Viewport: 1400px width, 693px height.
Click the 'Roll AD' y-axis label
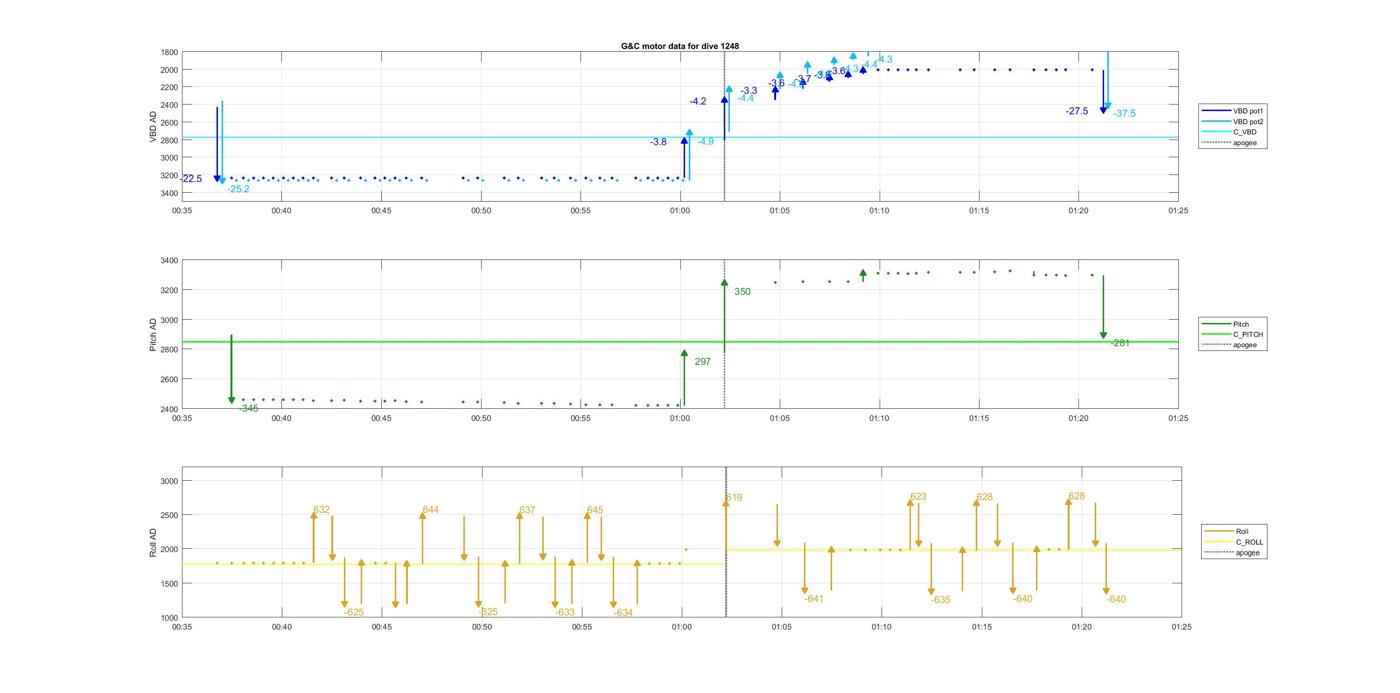153,541
